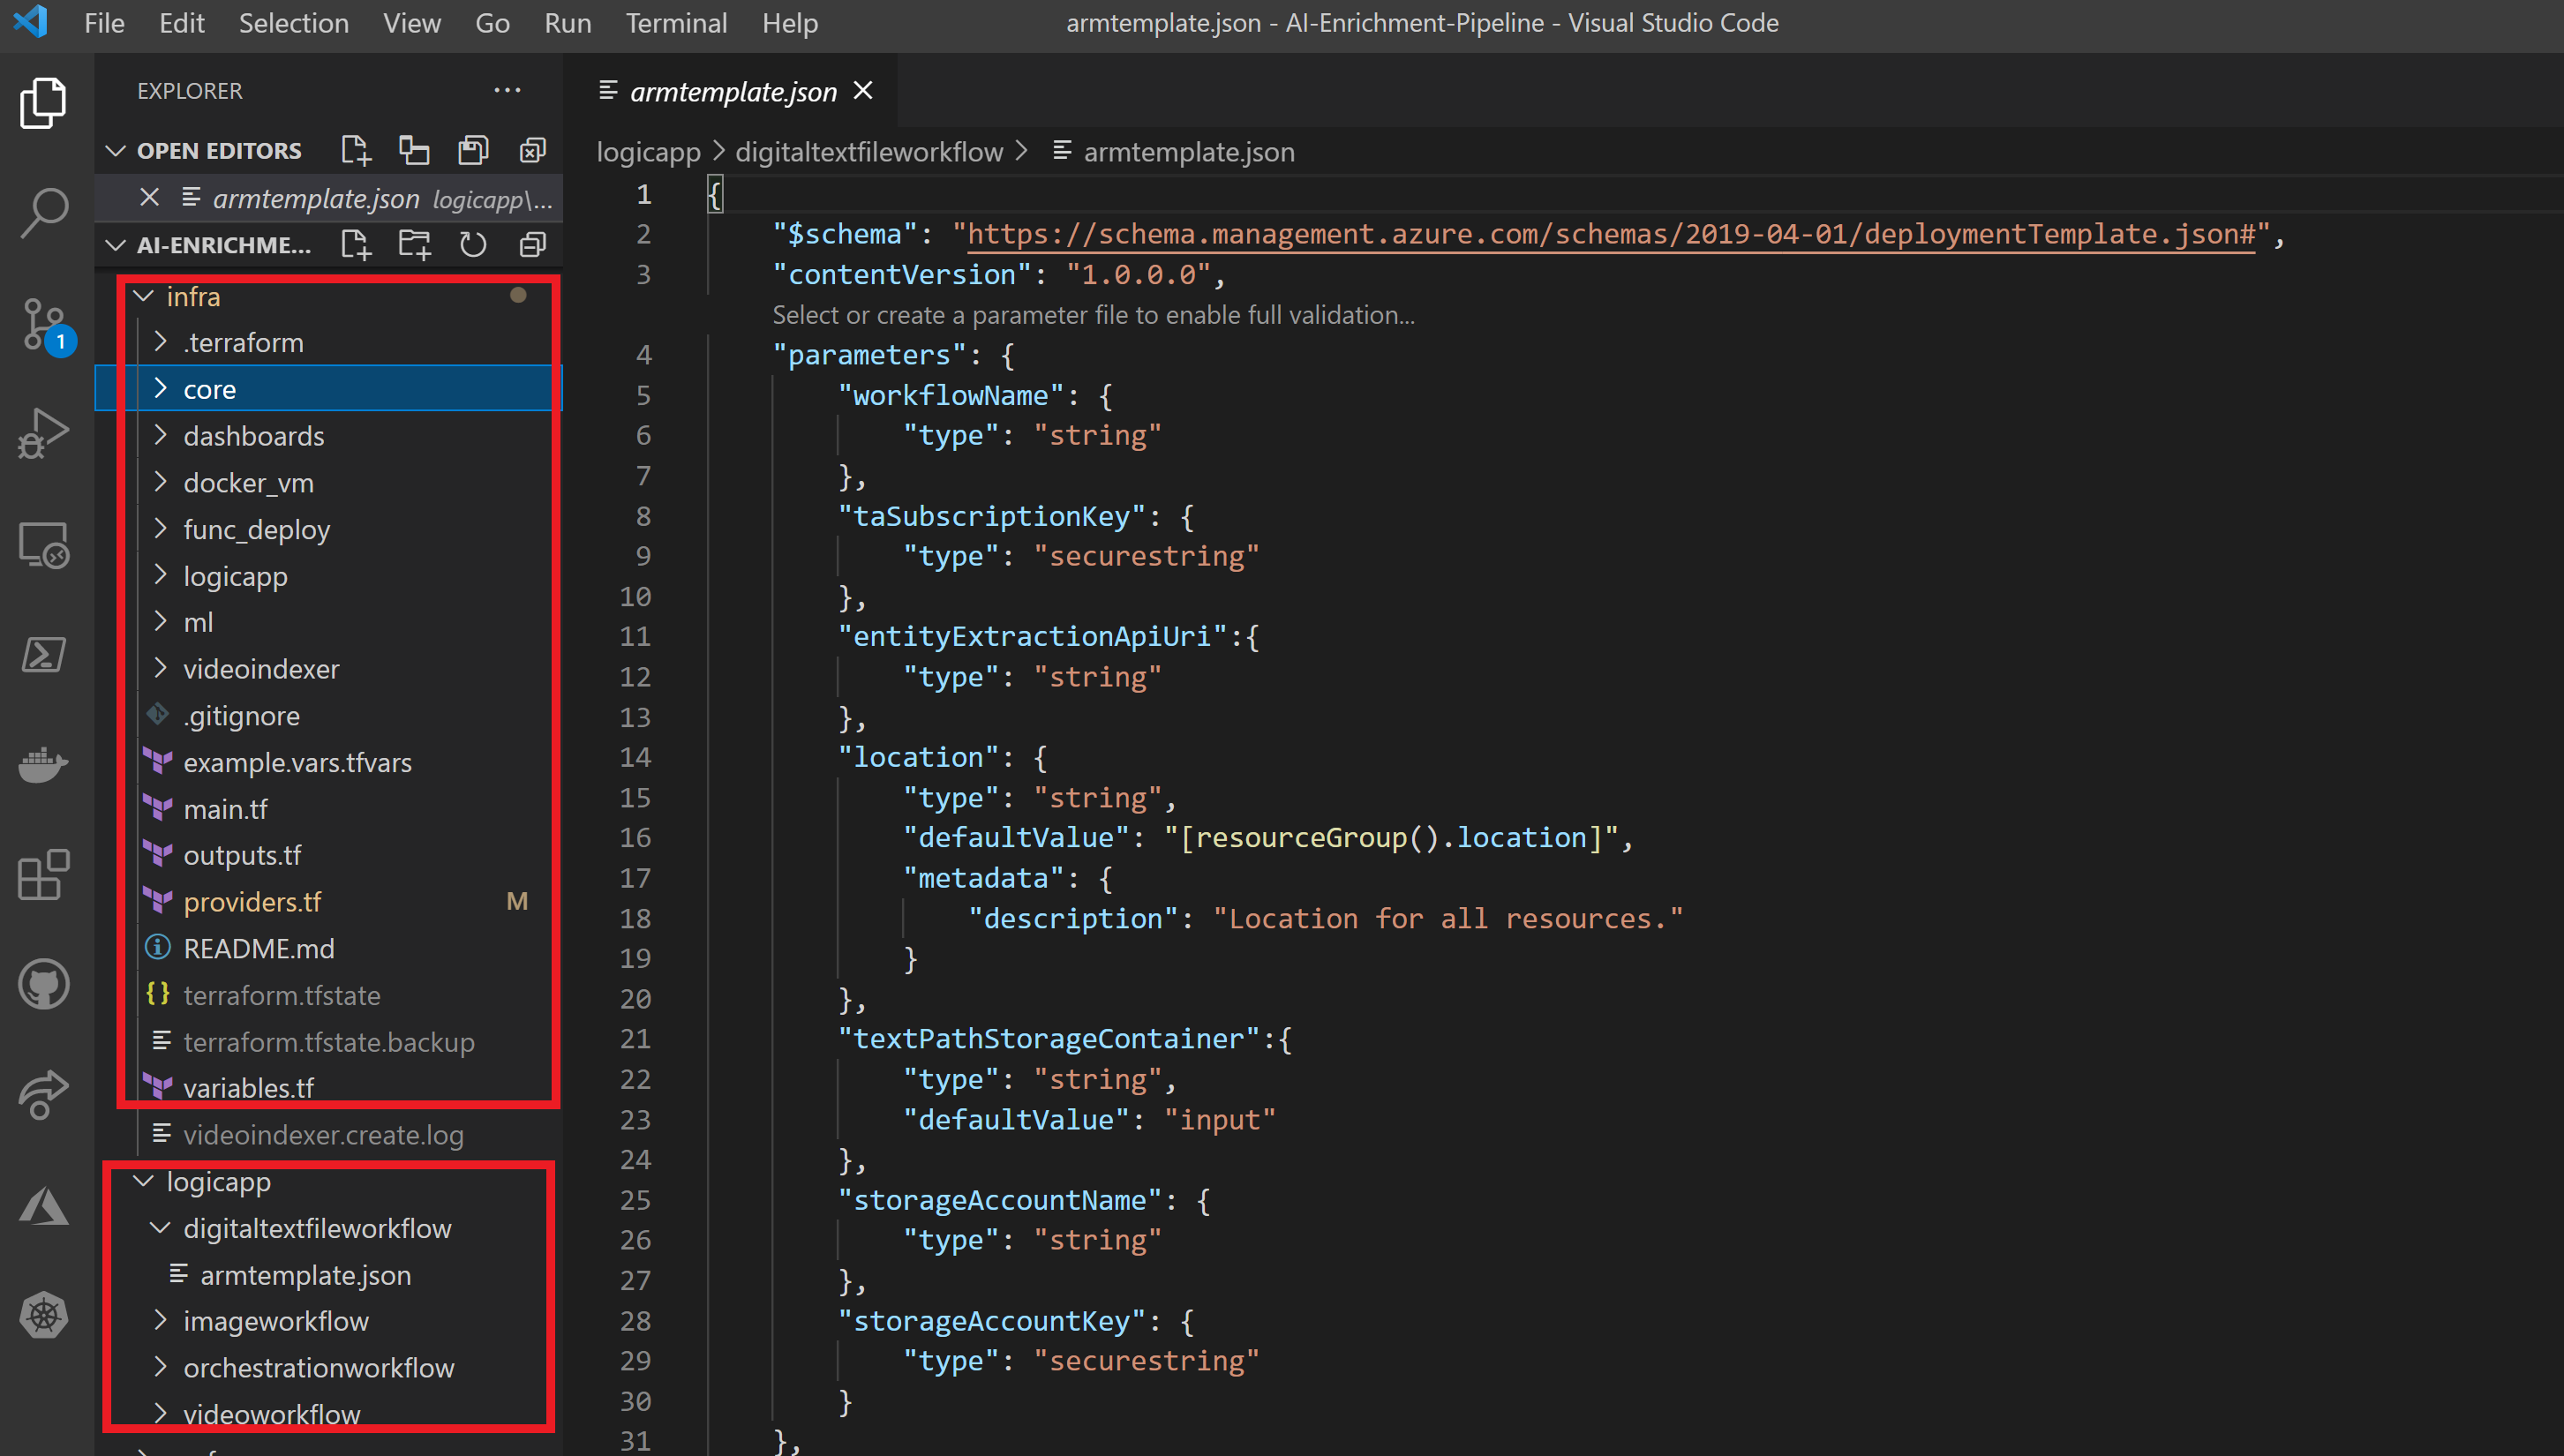Open the Kubernetes view
The height and width of the screenshot is (1456, 2564).
(x=43, y=1316)
